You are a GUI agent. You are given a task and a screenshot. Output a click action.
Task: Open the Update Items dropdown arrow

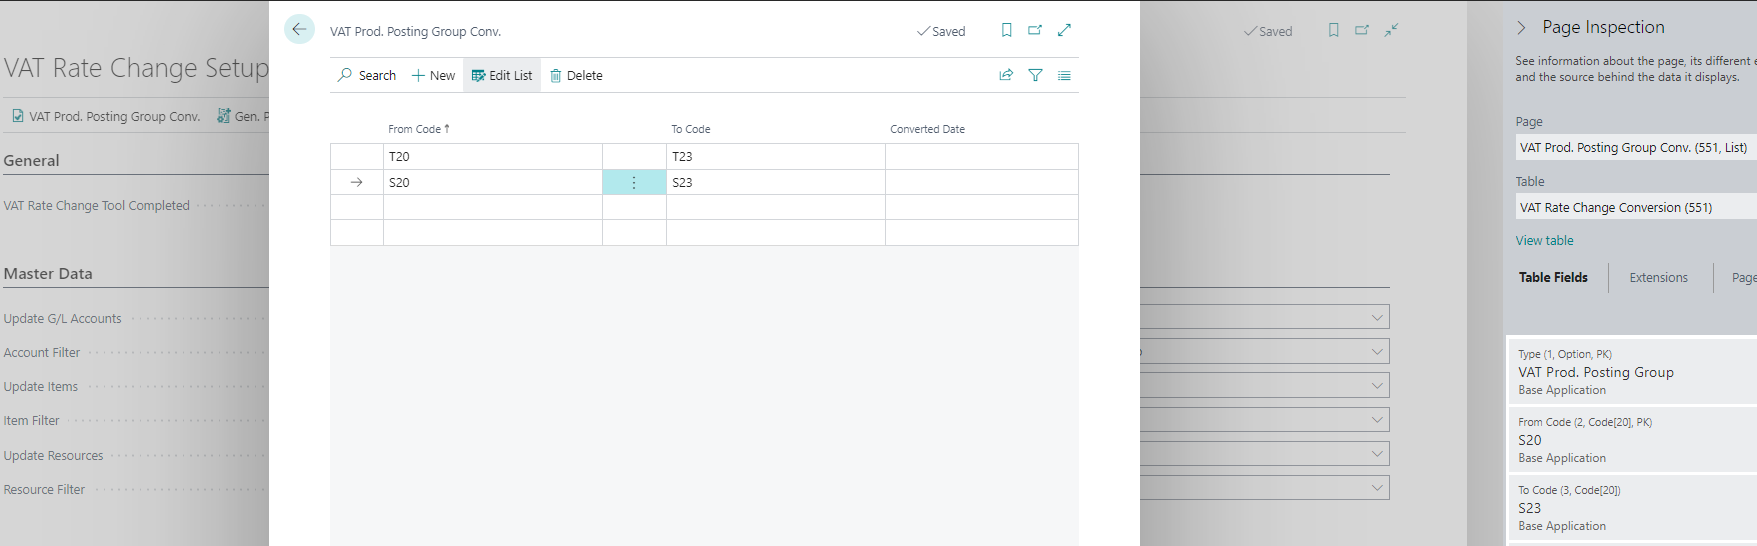(1377, 386)
